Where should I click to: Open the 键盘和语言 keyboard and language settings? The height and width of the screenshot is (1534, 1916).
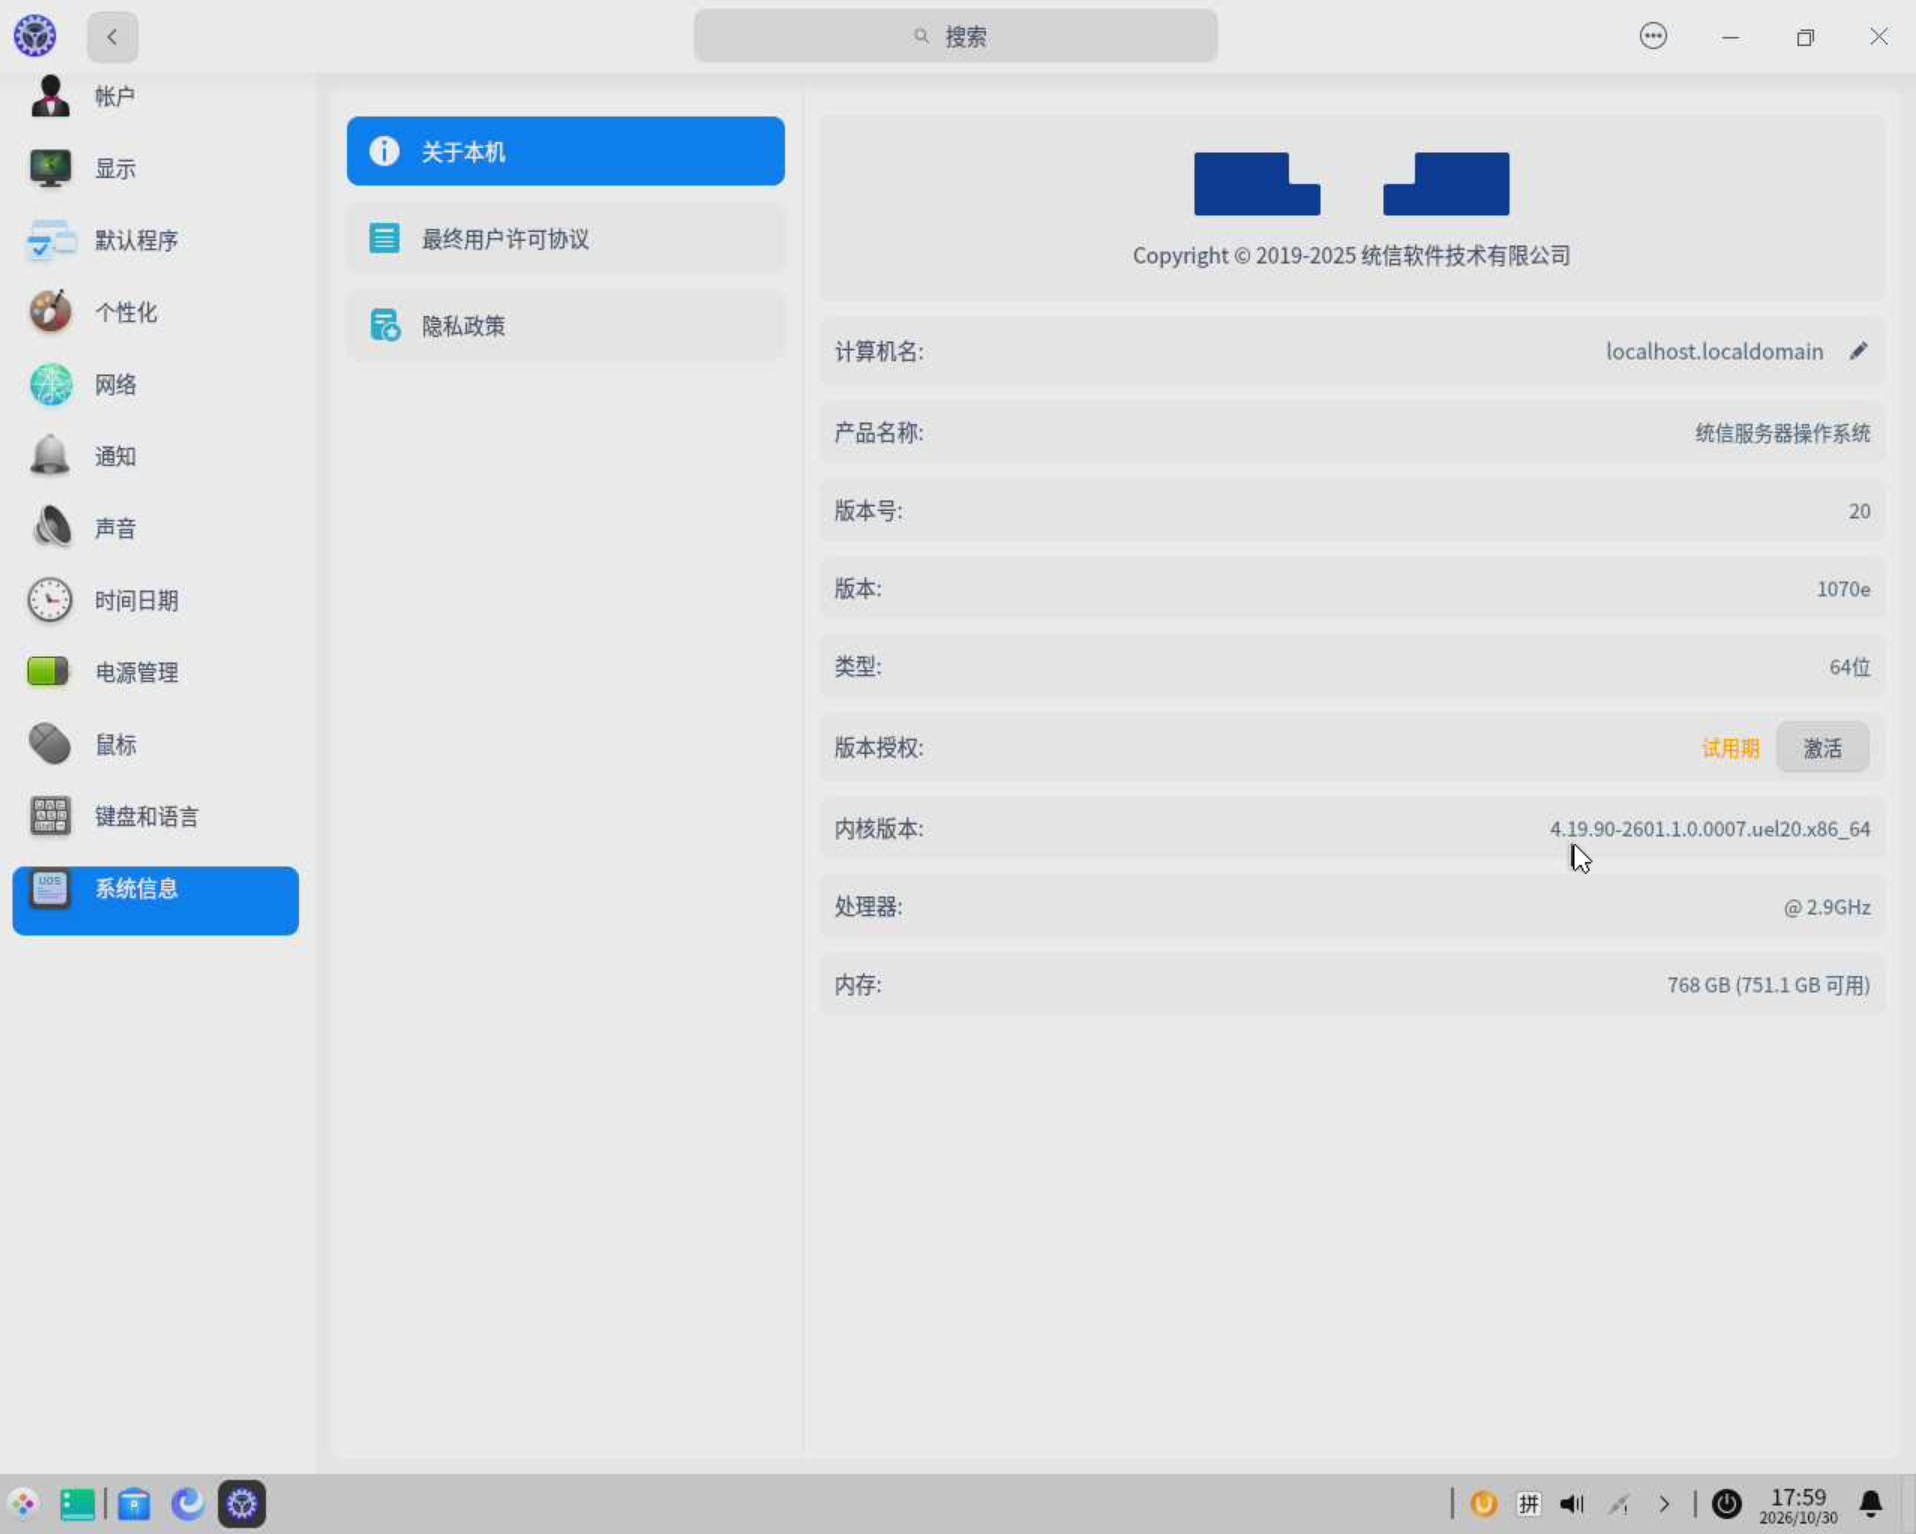pos(155,816)
